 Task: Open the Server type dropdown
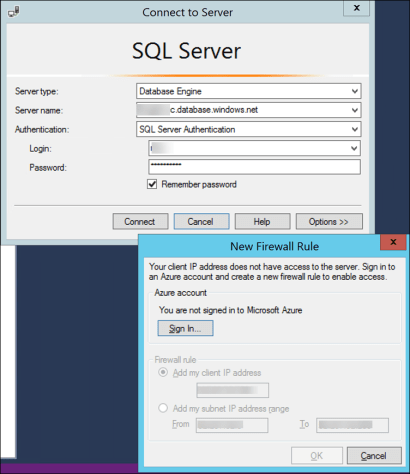(x=355, y=91)
